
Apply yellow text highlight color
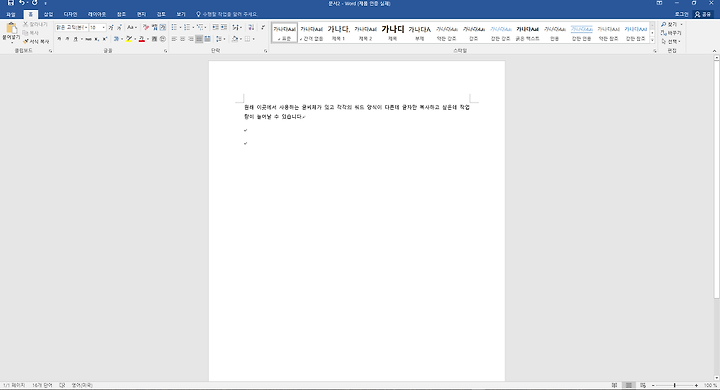pos(129,39)
